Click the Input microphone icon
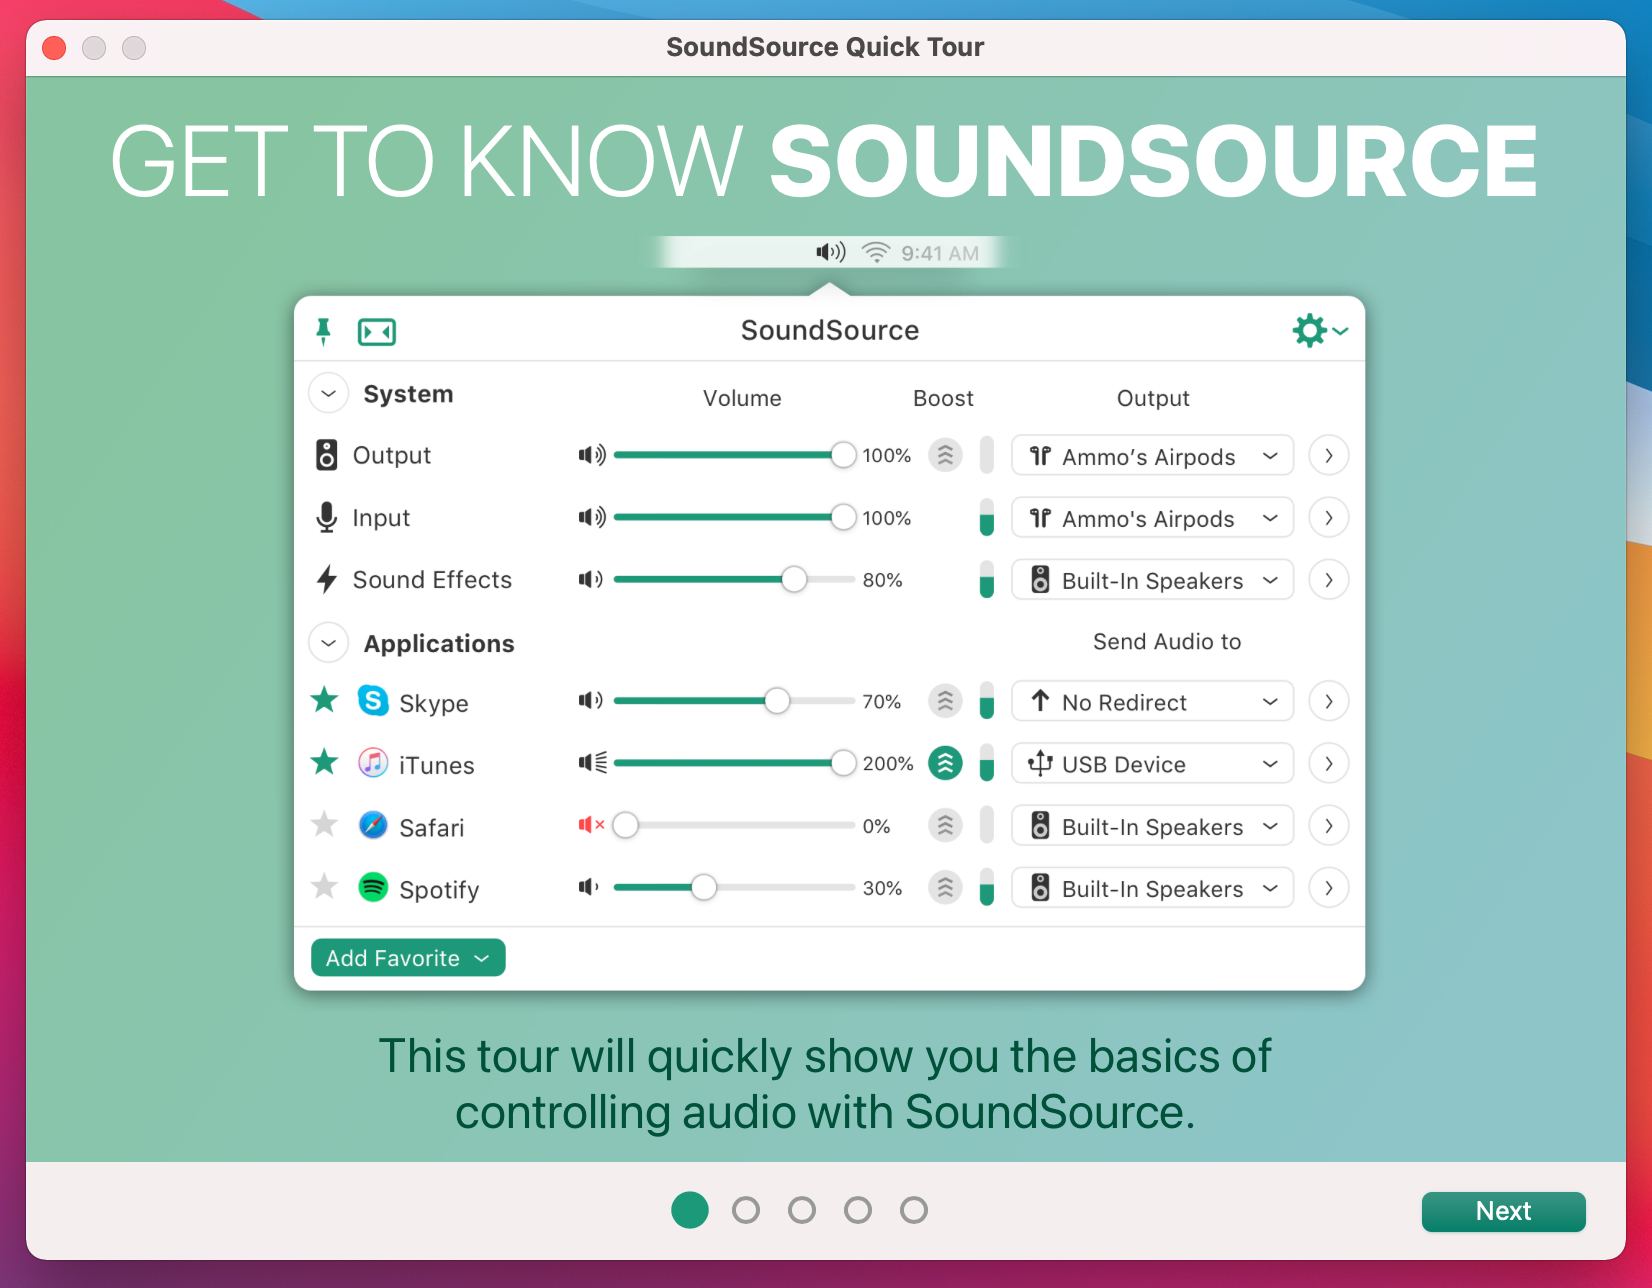 pyautogui.click(x=327, y=517)
